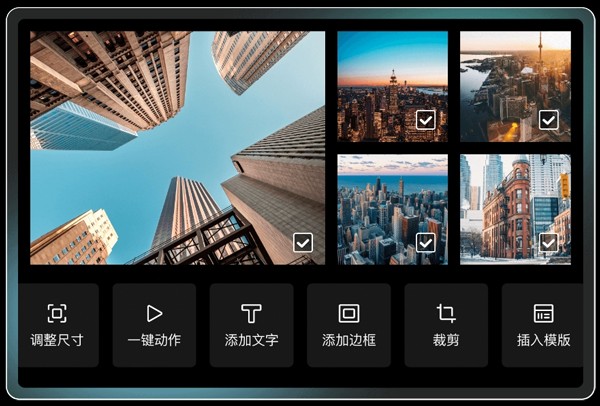600x406 pixels.
Task: Select the T text icon
Action: [251, 313]
